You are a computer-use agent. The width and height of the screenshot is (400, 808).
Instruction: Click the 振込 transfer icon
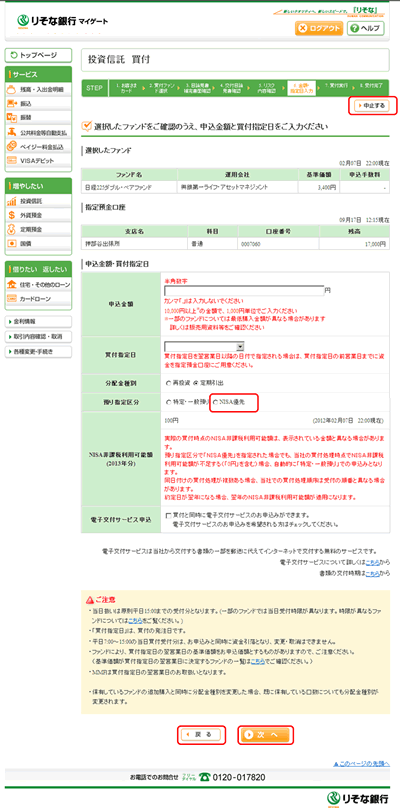12,104
